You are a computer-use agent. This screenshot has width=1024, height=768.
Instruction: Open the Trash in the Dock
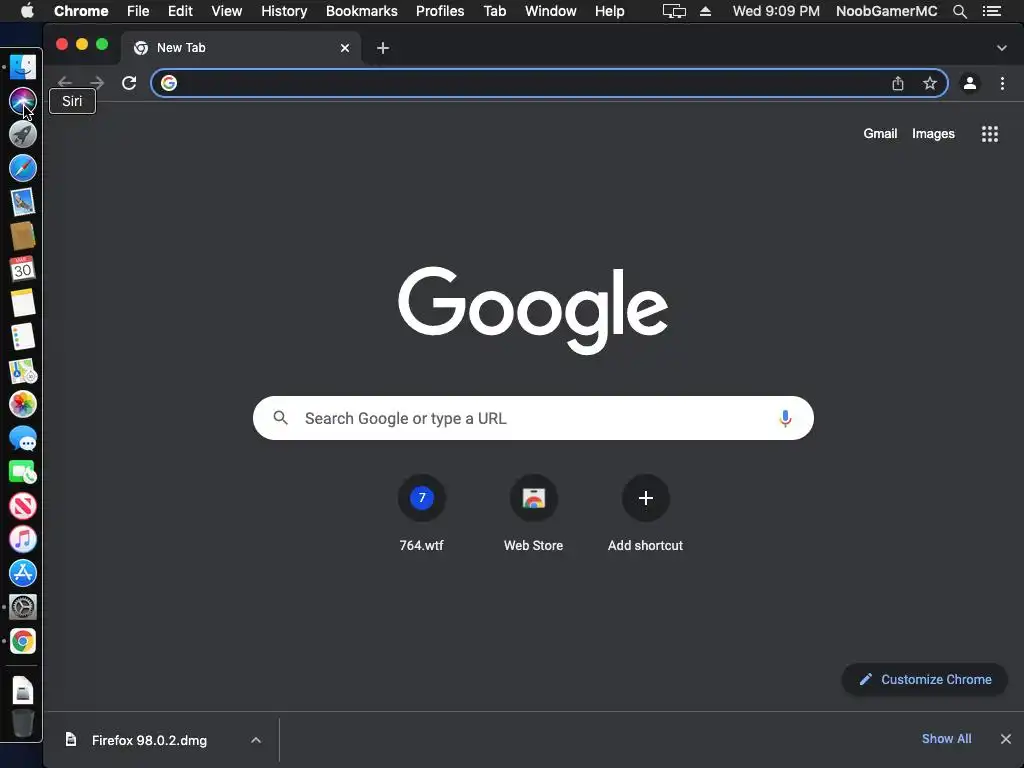(23, 723)
